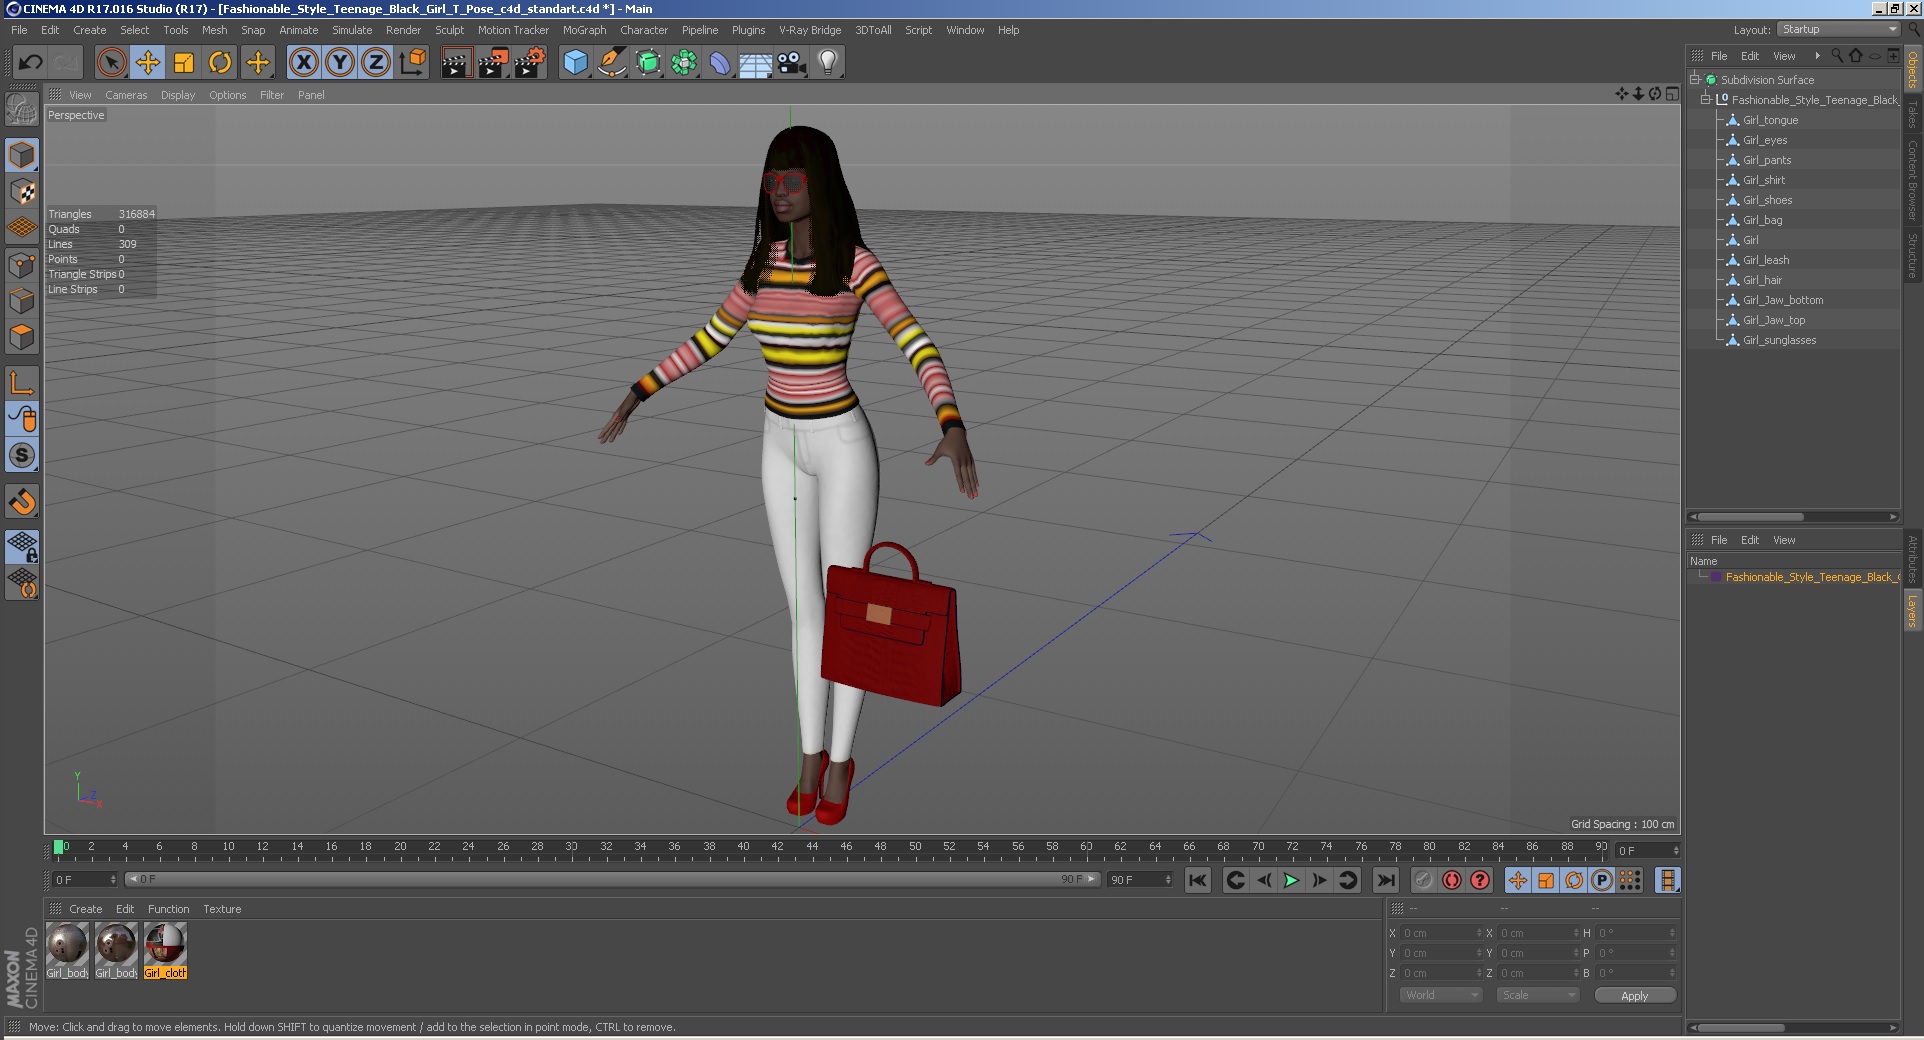Click the current frame 0 F field
The height and width of the screenshot is (1040, 1924).
(x=85, y=879)
